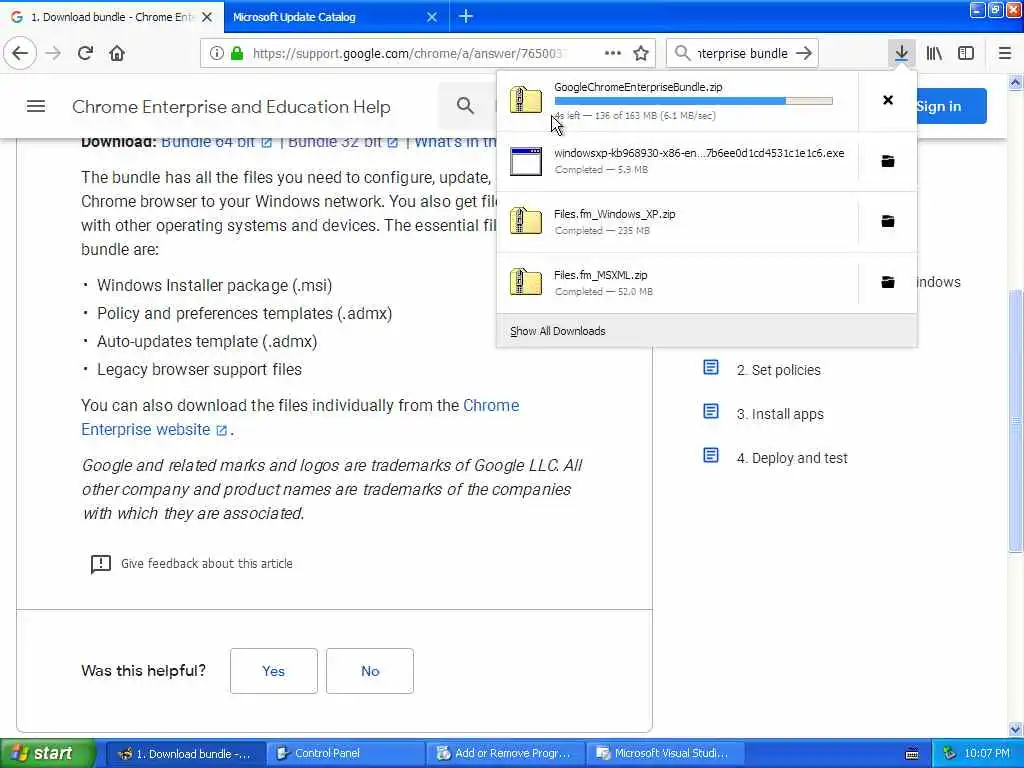The image size is (1024, 768).
Task: Switch to Microsoft Visual Studio taskbar item
Action: 664,753
